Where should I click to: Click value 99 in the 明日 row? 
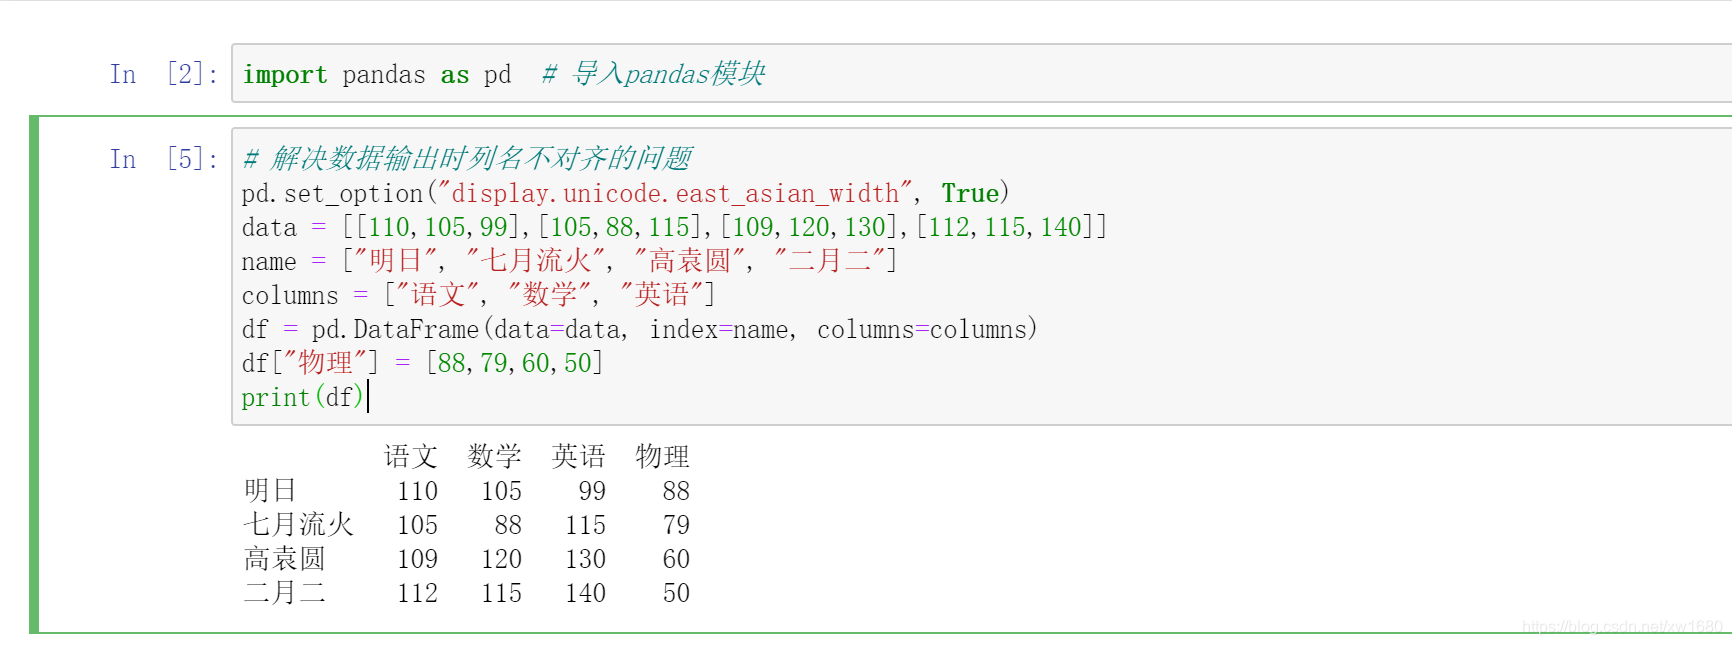click(592, 491)
